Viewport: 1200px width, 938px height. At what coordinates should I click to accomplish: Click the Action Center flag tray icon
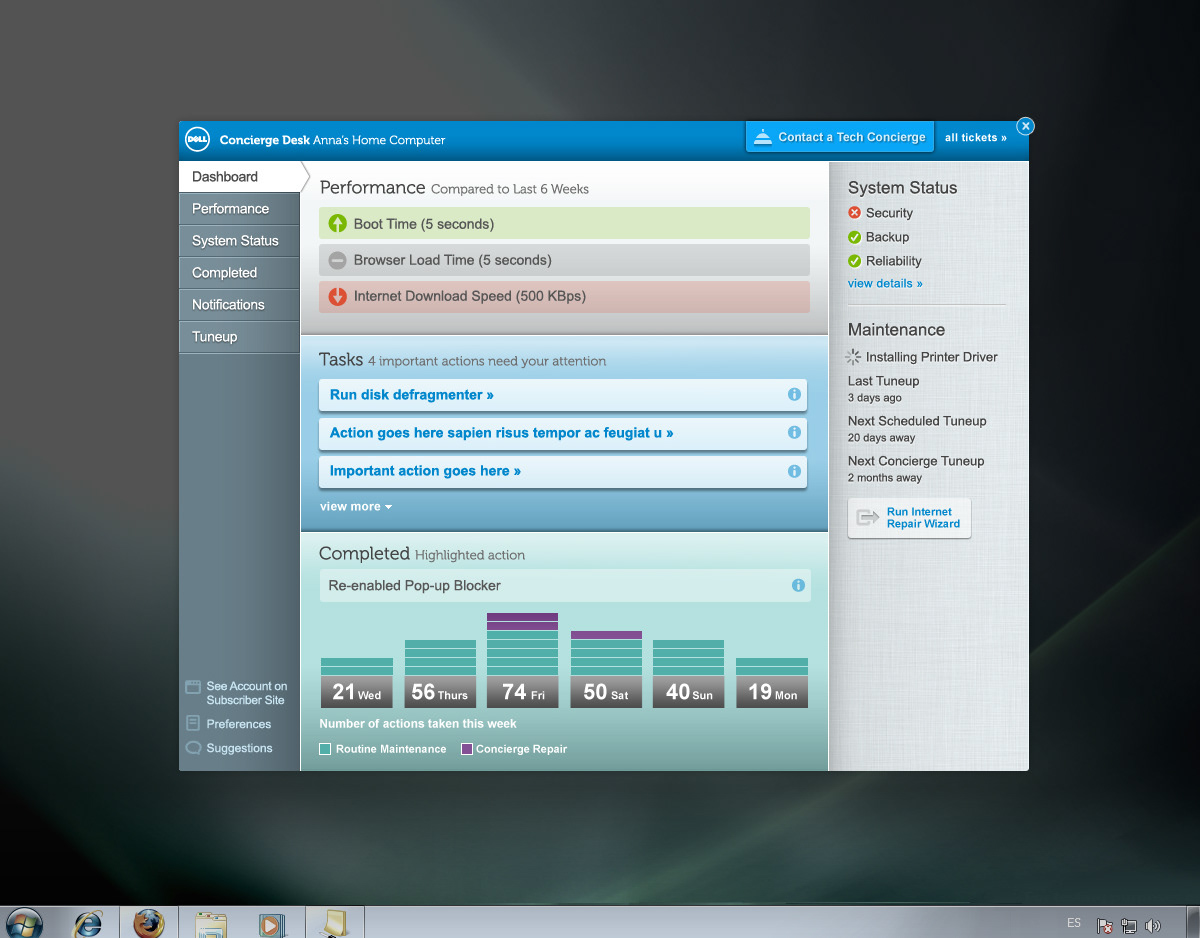[1105, 926]
